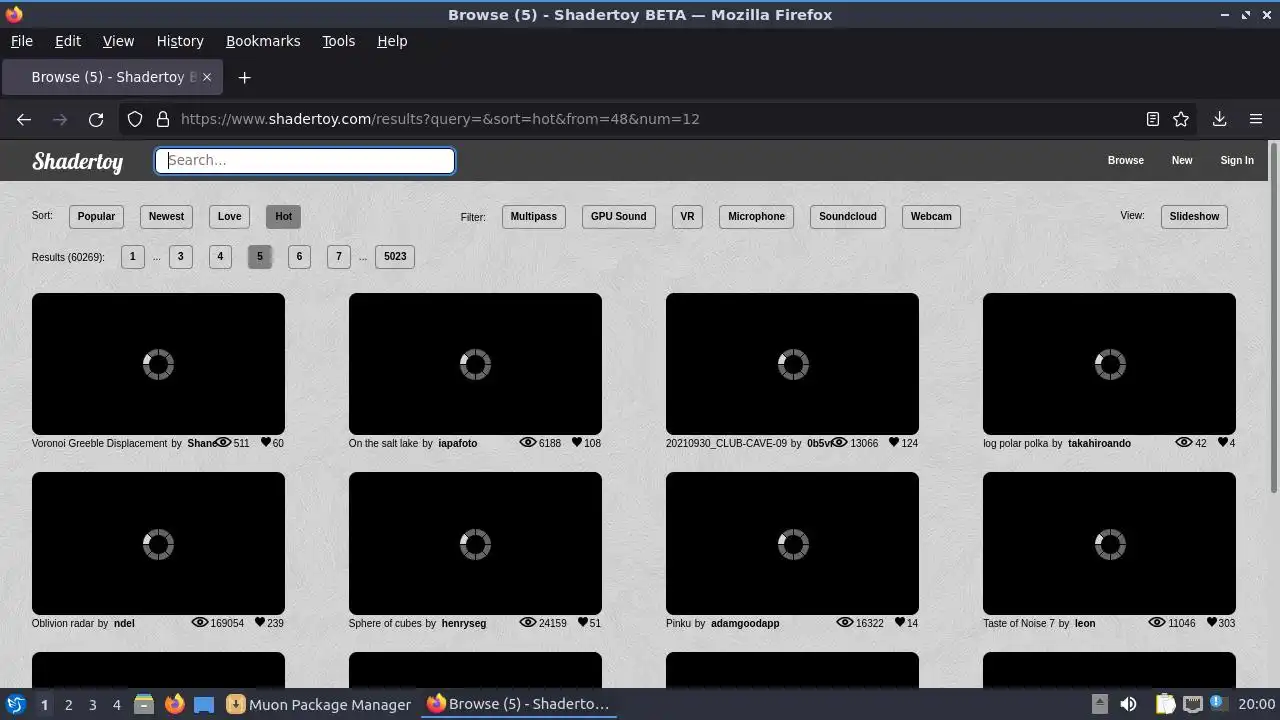This screenshot has height=720, width=1280.
Task: Toggle the Soundcloud filter
Action: tap(847, 216)
